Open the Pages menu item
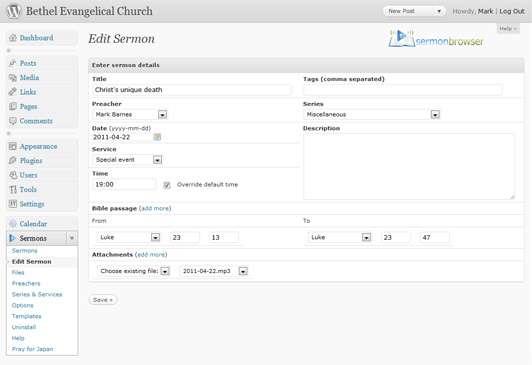The width and height of the screenshot is (532, 365). [x=28, y=107]
